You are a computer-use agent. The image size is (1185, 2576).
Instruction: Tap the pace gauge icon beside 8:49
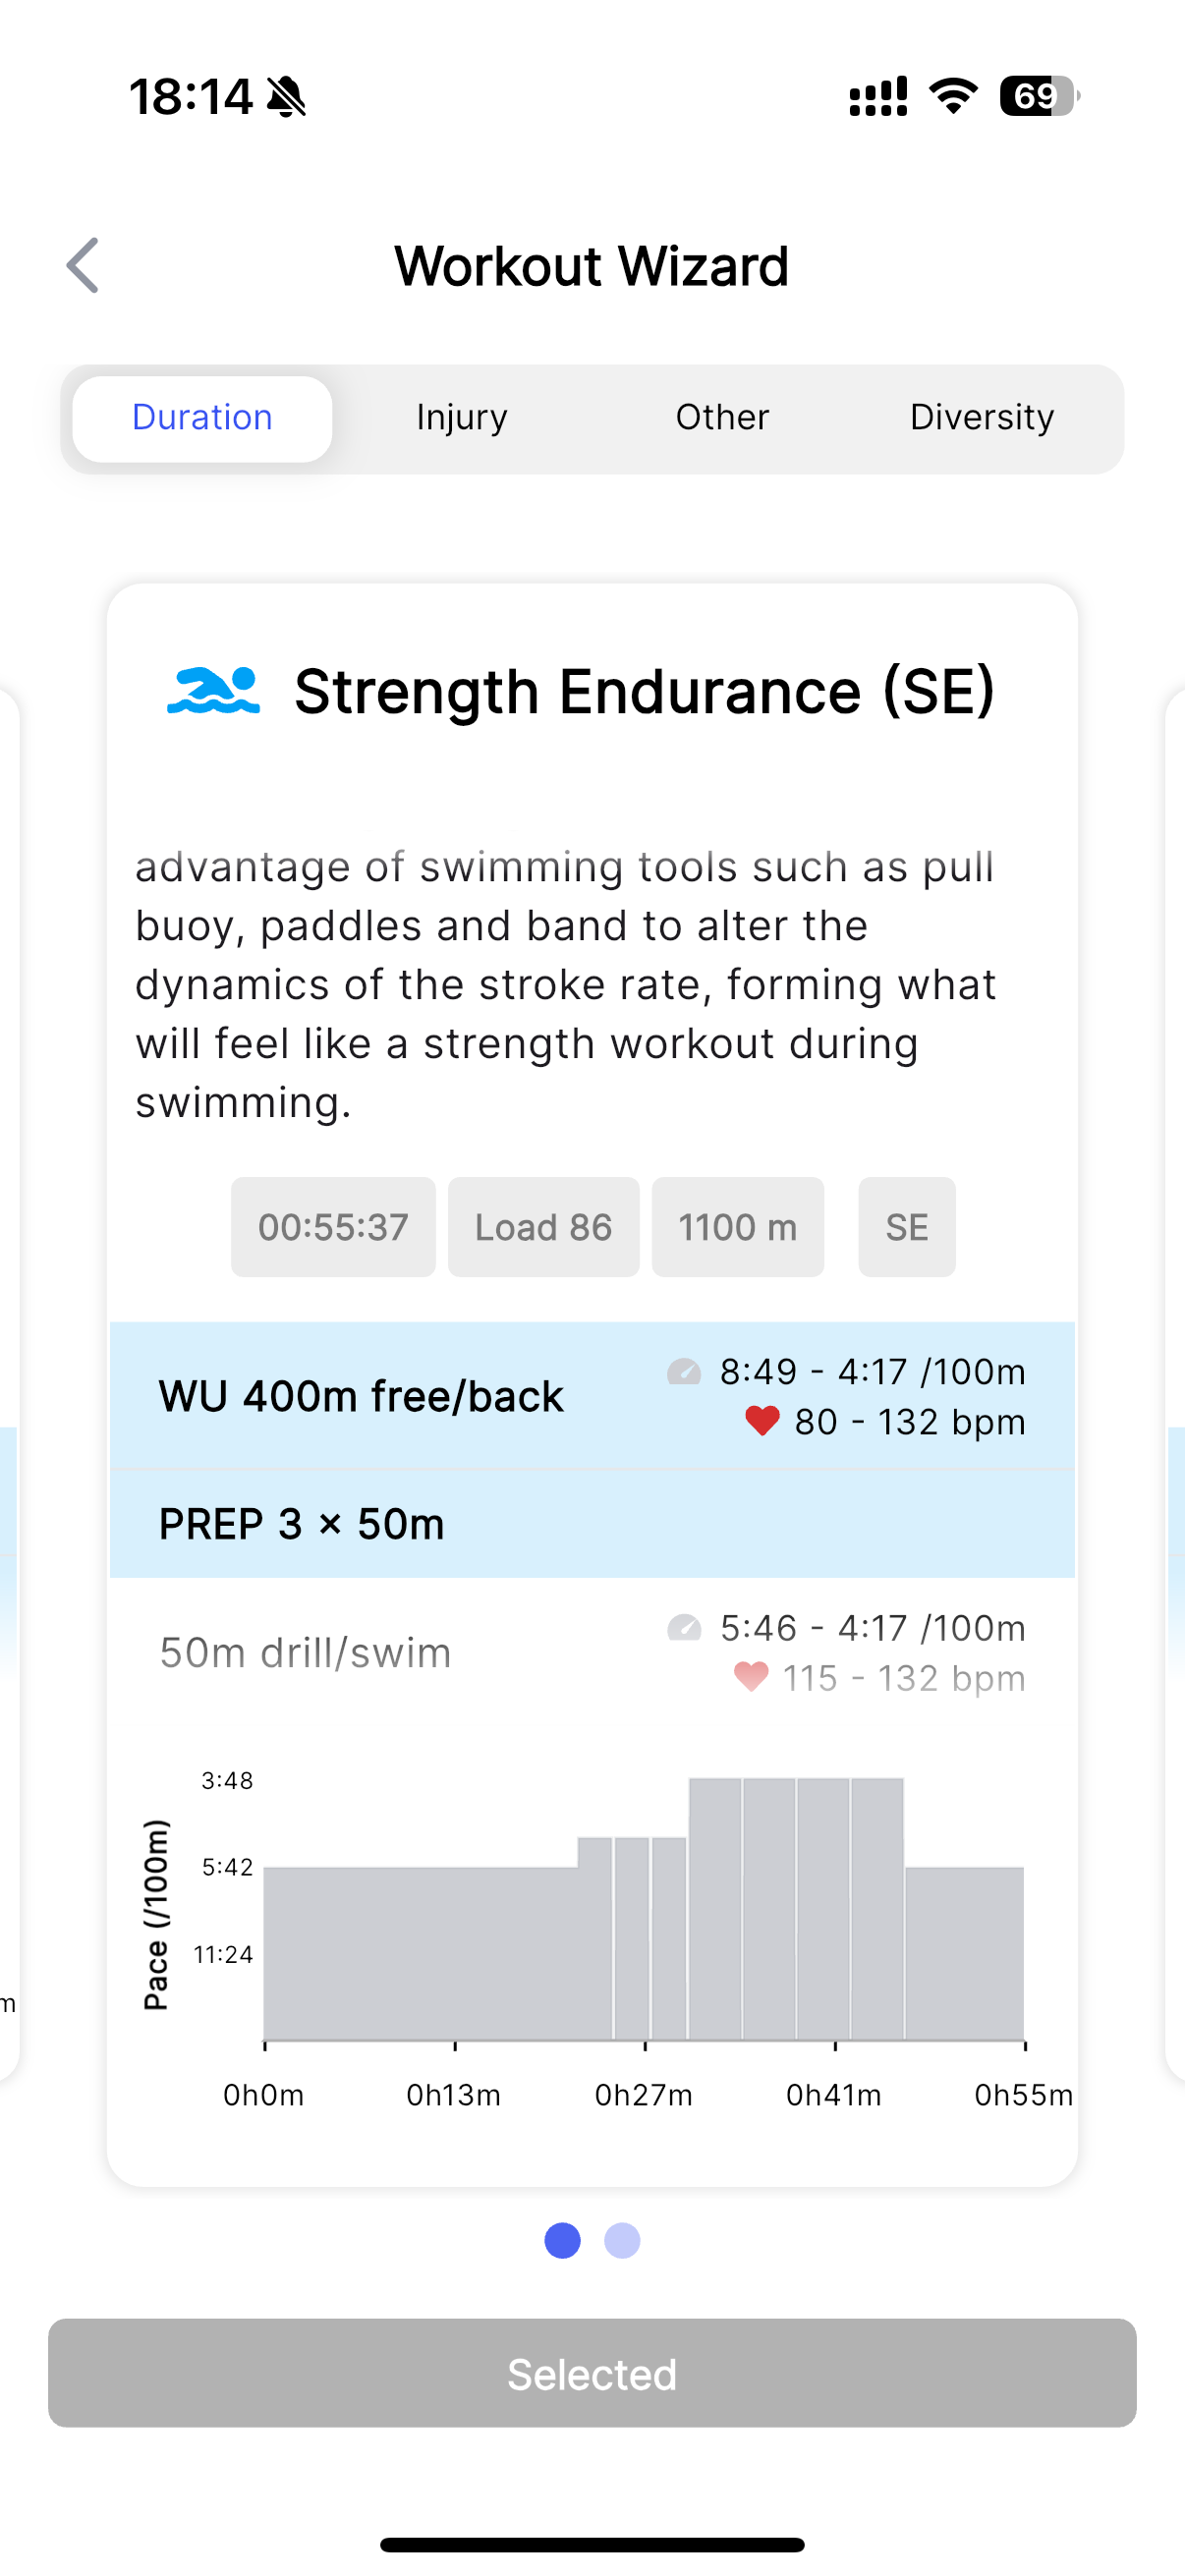coord(684,1371)
